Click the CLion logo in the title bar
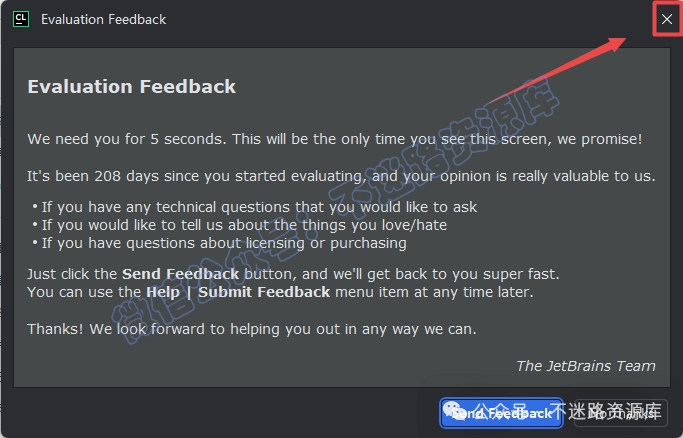 pos(21,19)
